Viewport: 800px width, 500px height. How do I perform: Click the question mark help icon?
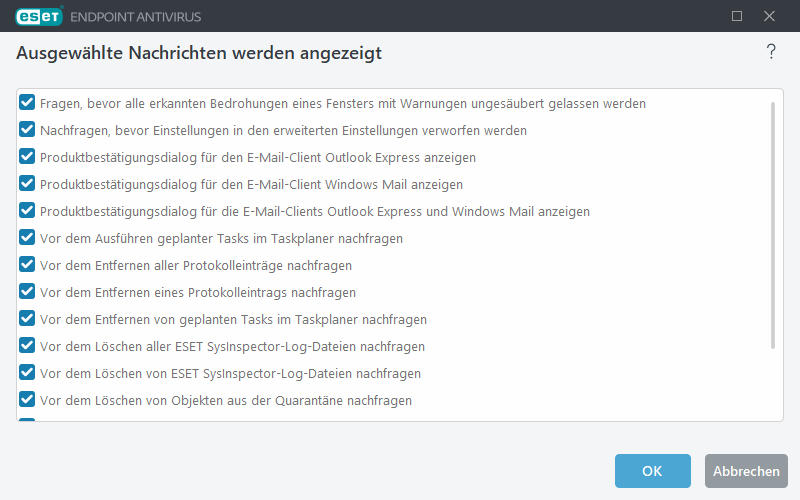[771, 53]
